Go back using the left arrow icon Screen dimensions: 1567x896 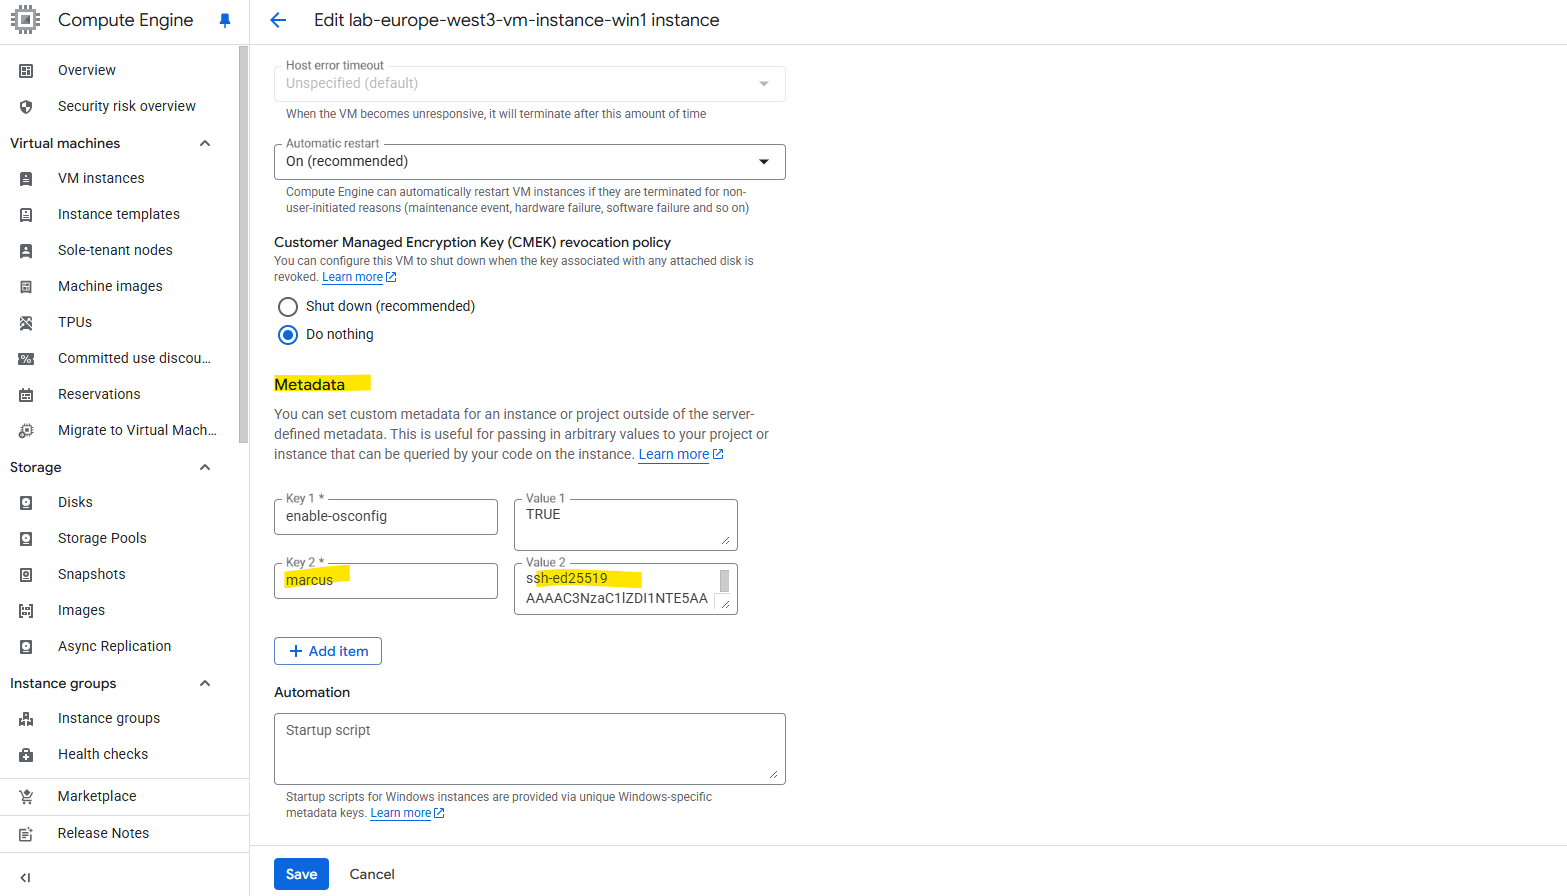(278, 20)
